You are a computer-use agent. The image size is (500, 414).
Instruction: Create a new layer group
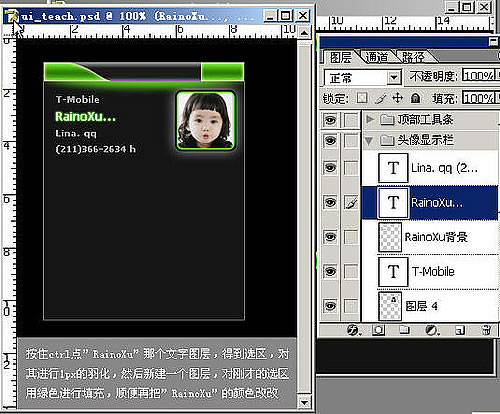point(404,330)
